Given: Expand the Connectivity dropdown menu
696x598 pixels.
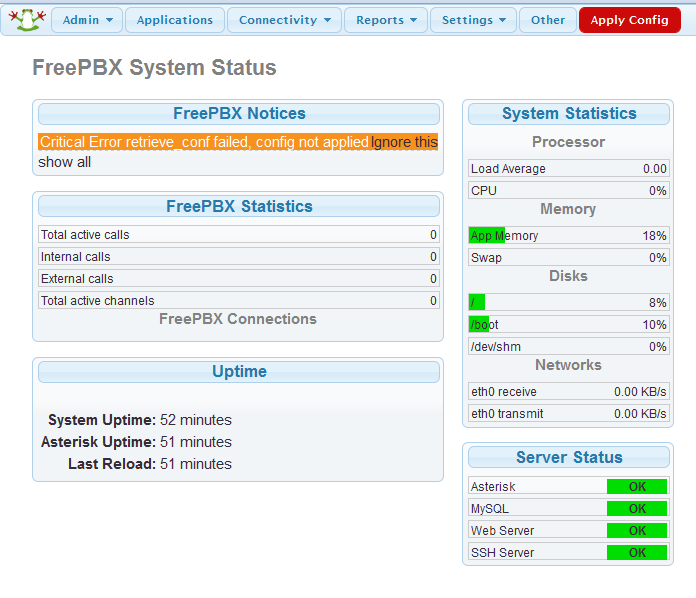Looking at the screenshot, I should point(285,20).
